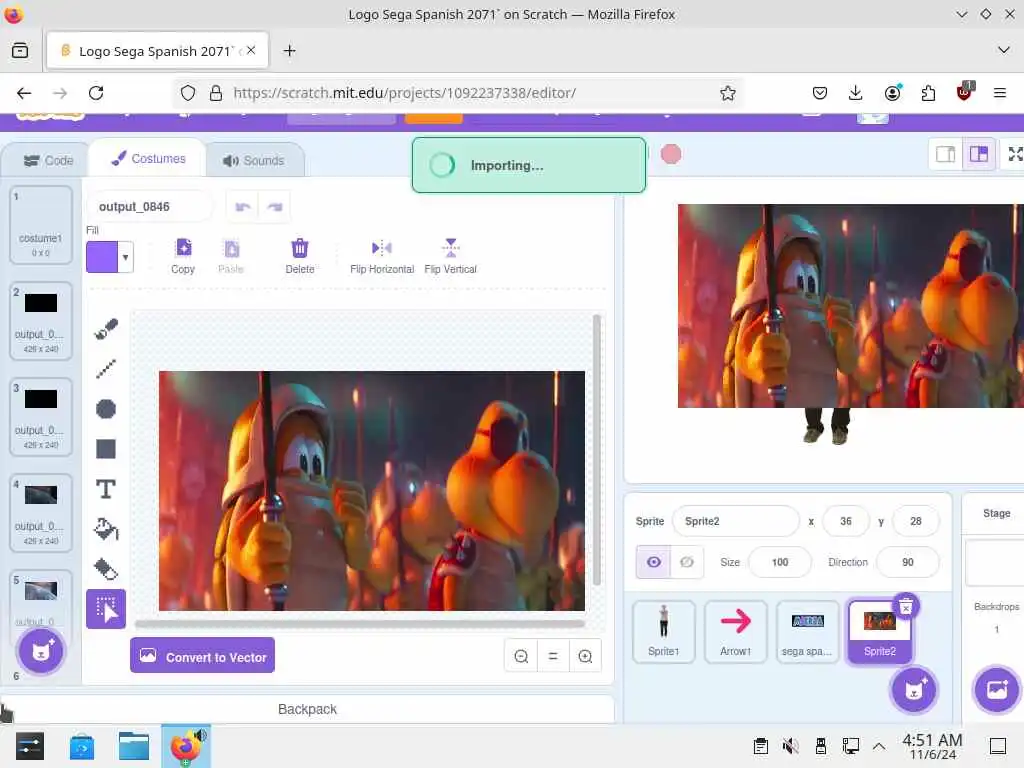
Task: Click the Paste icon
Action: (231, 256)
